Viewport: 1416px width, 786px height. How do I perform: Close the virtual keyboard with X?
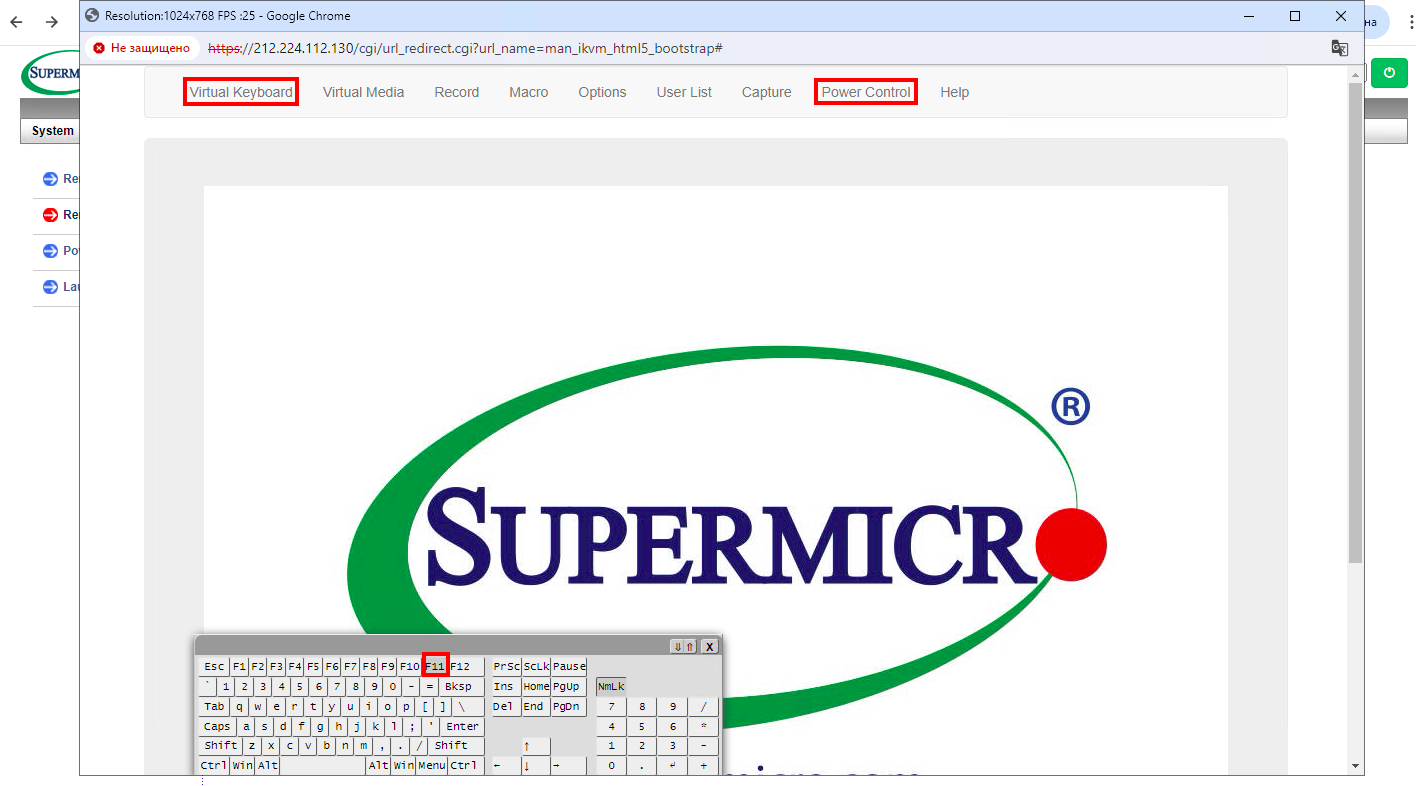pyautogui.click(x=709, y=646)
